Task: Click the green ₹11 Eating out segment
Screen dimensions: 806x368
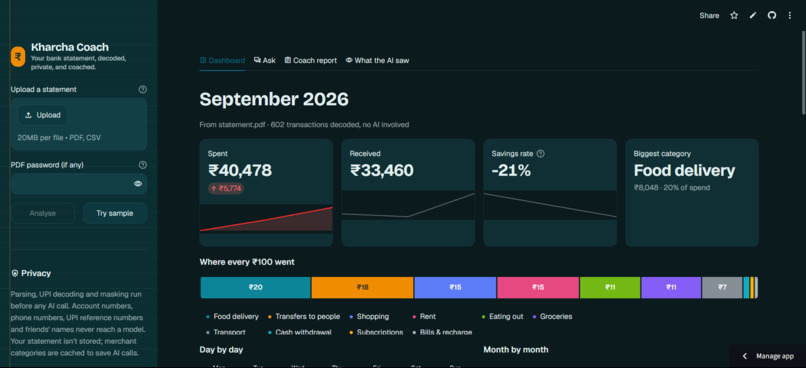Action: click(610, 287)
